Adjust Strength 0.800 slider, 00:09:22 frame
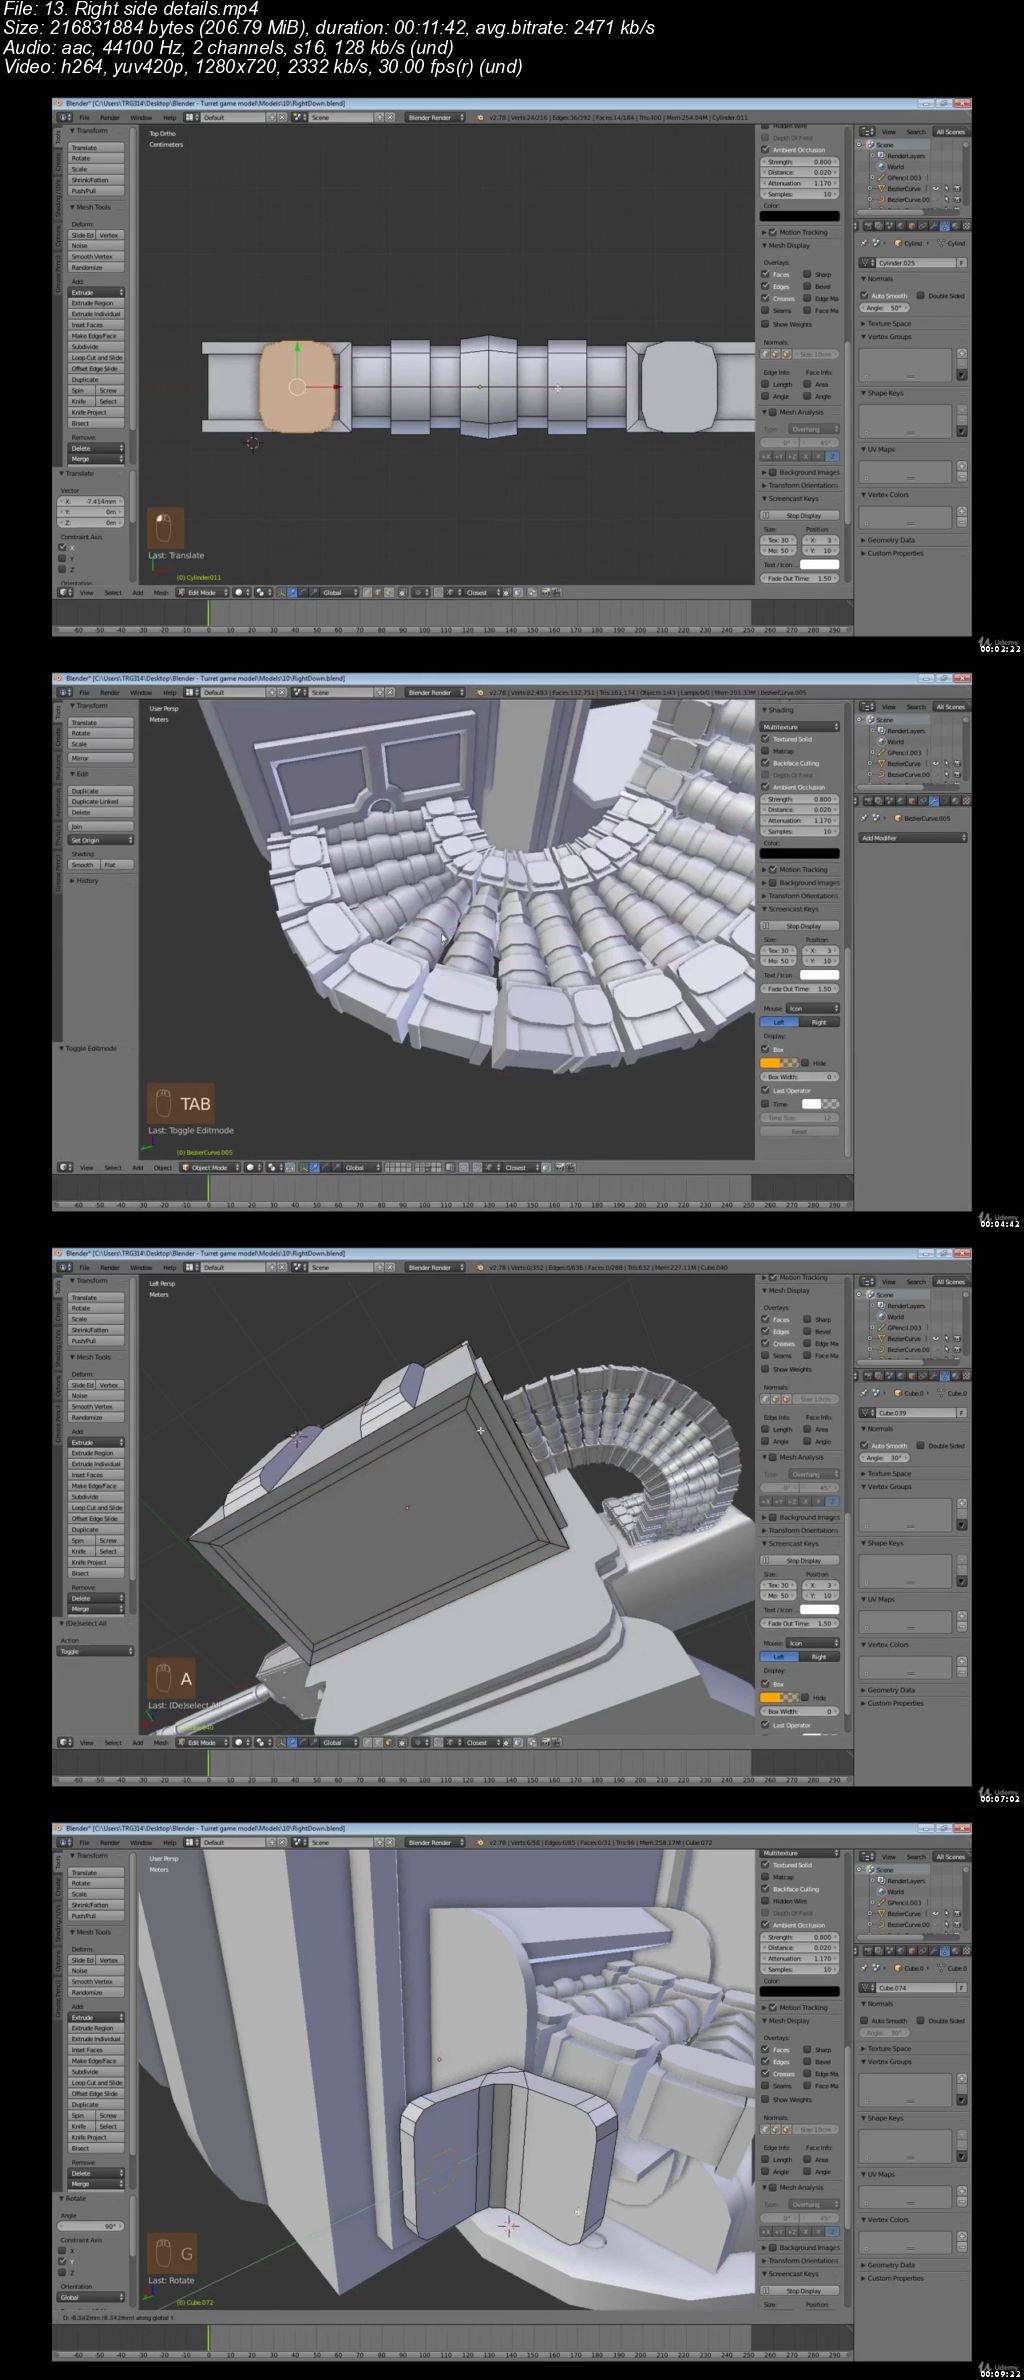 pyautogui.click(x=800, y=1937)
